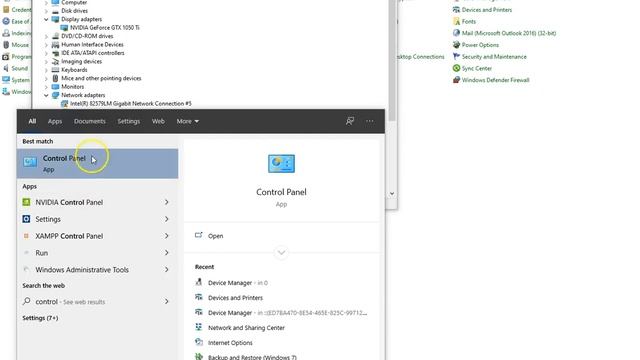
Task: Collapse the Network adapters tree node
Action: [46, 95]
